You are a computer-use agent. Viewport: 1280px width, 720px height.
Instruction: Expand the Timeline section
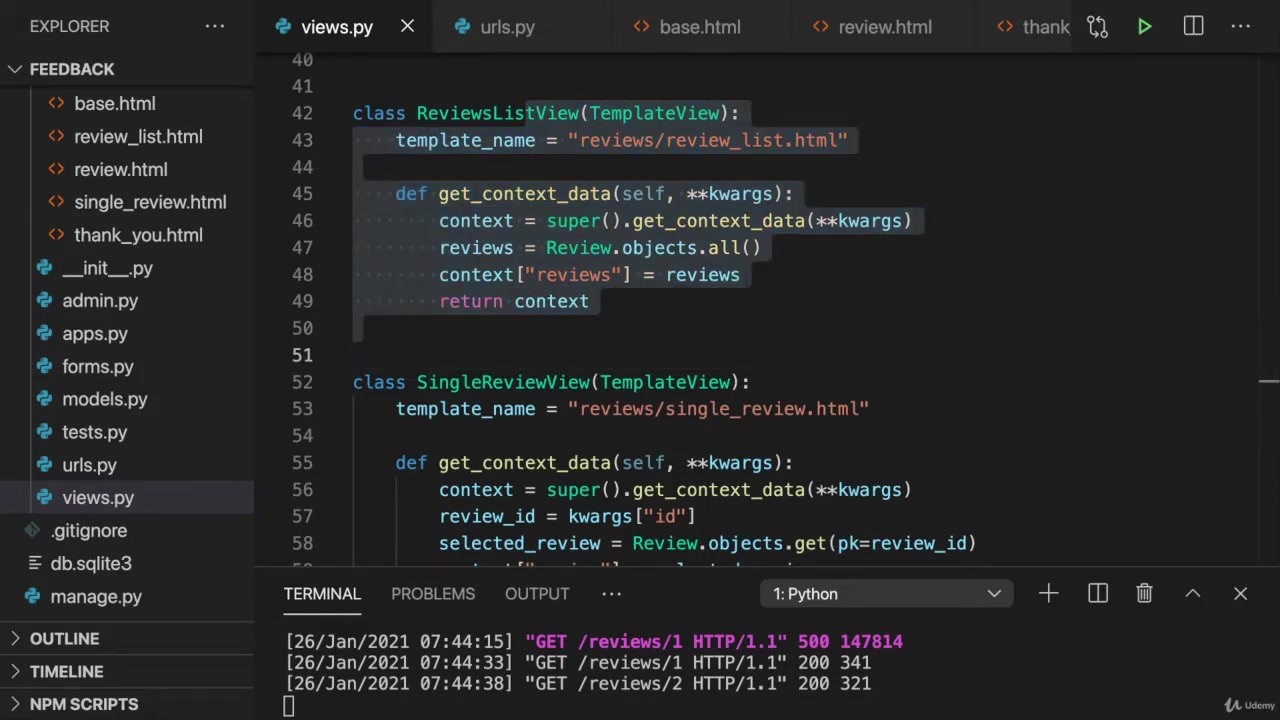point(66,672)
